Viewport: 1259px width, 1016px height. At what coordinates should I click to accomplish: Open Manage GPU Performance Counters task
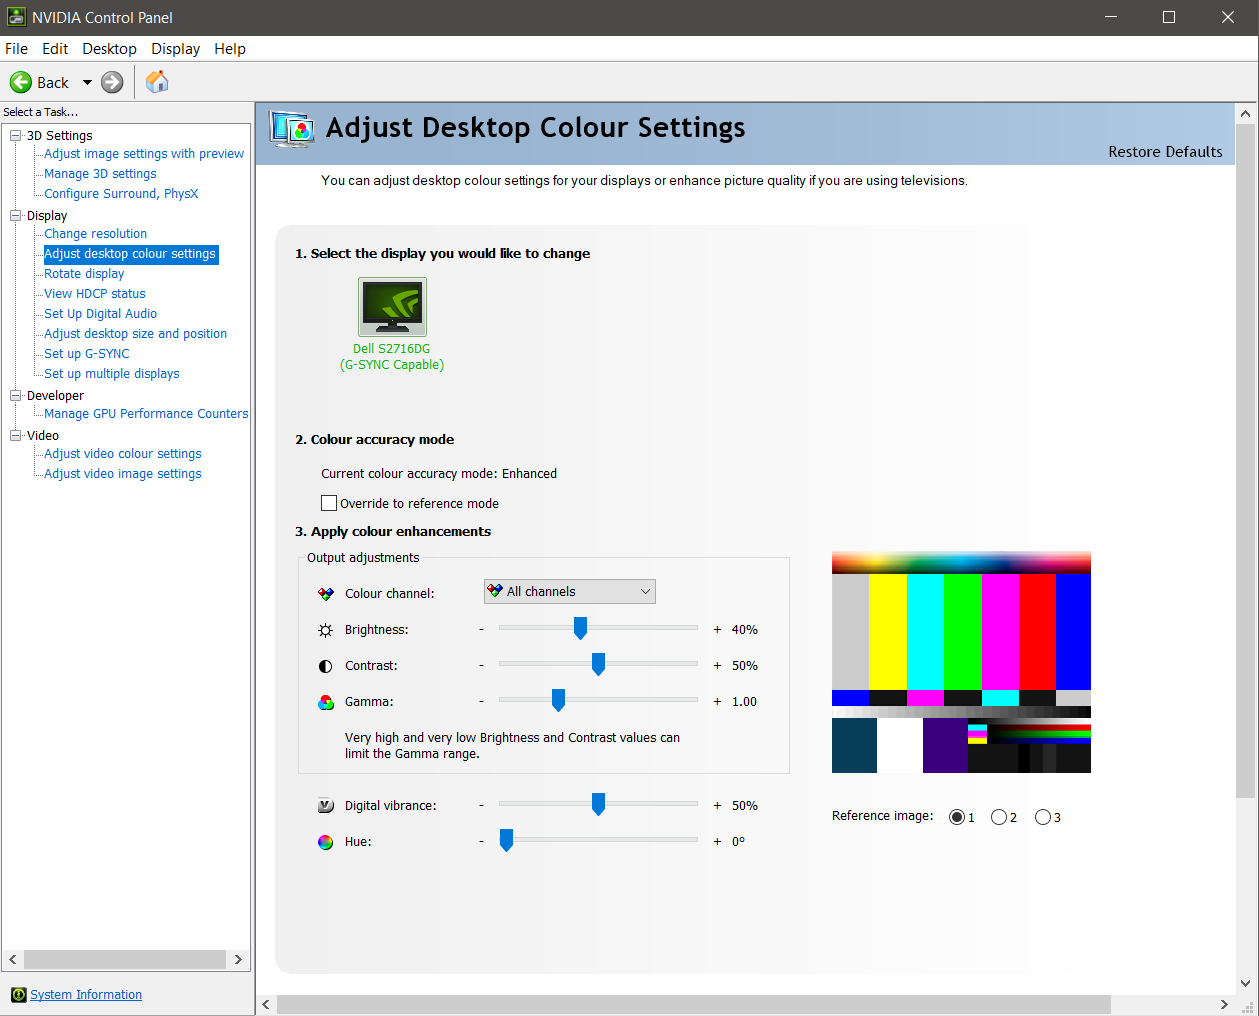pyautogui.click(x=146, y=414)
